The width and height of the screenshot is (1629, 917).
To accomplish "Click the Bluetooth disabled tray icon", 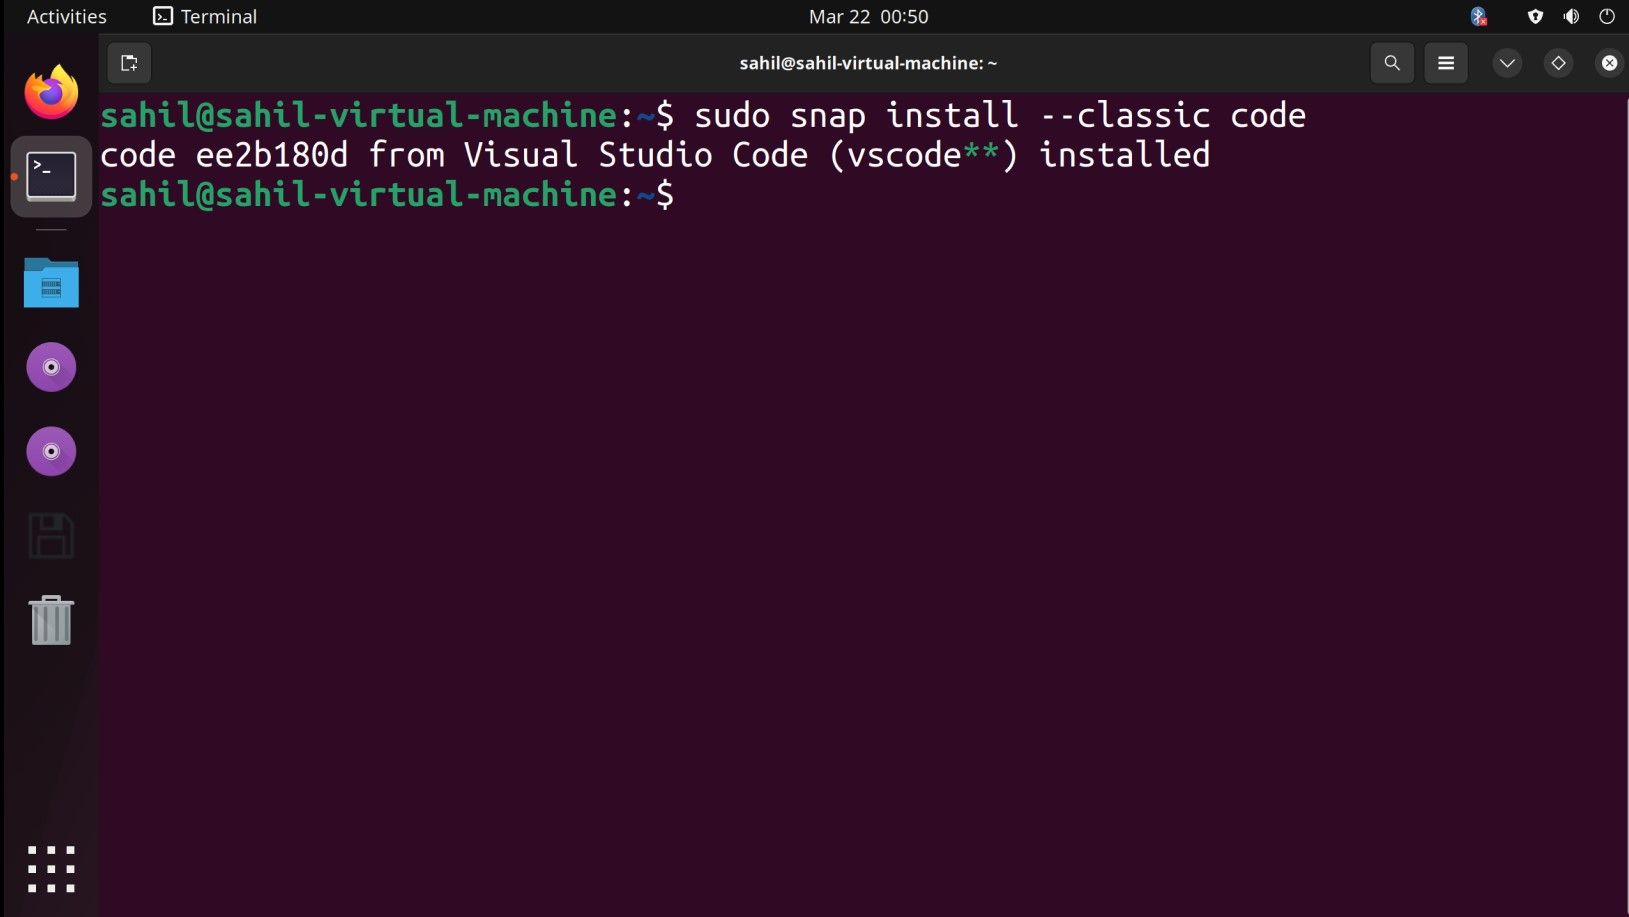I will (1478, 16).
